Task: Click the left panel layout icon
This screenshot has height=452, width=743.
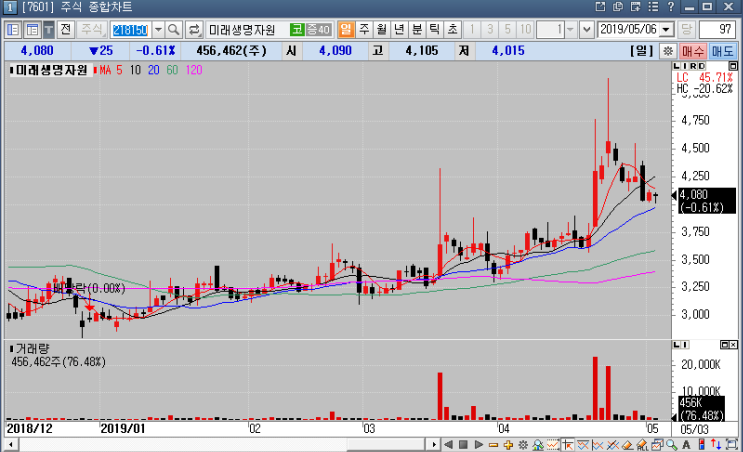Action: 13,30
